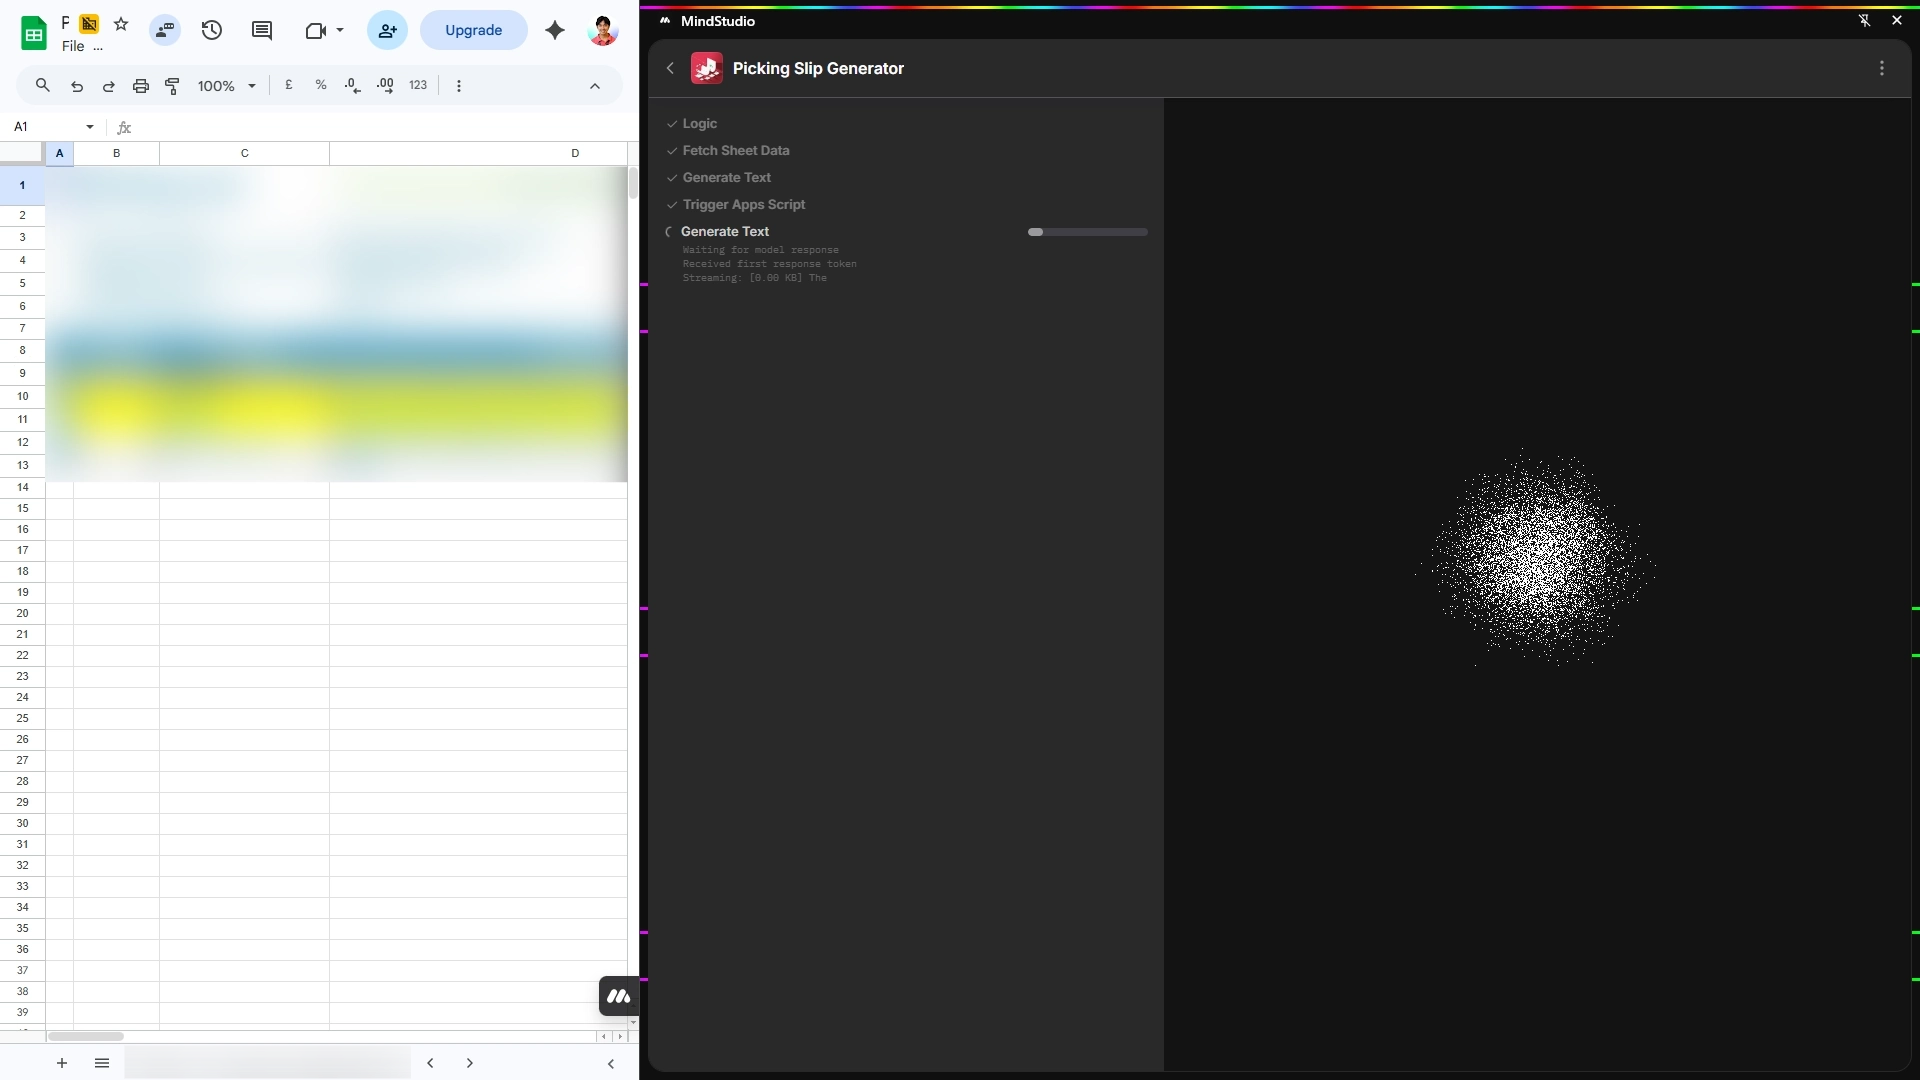
Task: Open the name box dropdown arrow
Action: point(90,127)
